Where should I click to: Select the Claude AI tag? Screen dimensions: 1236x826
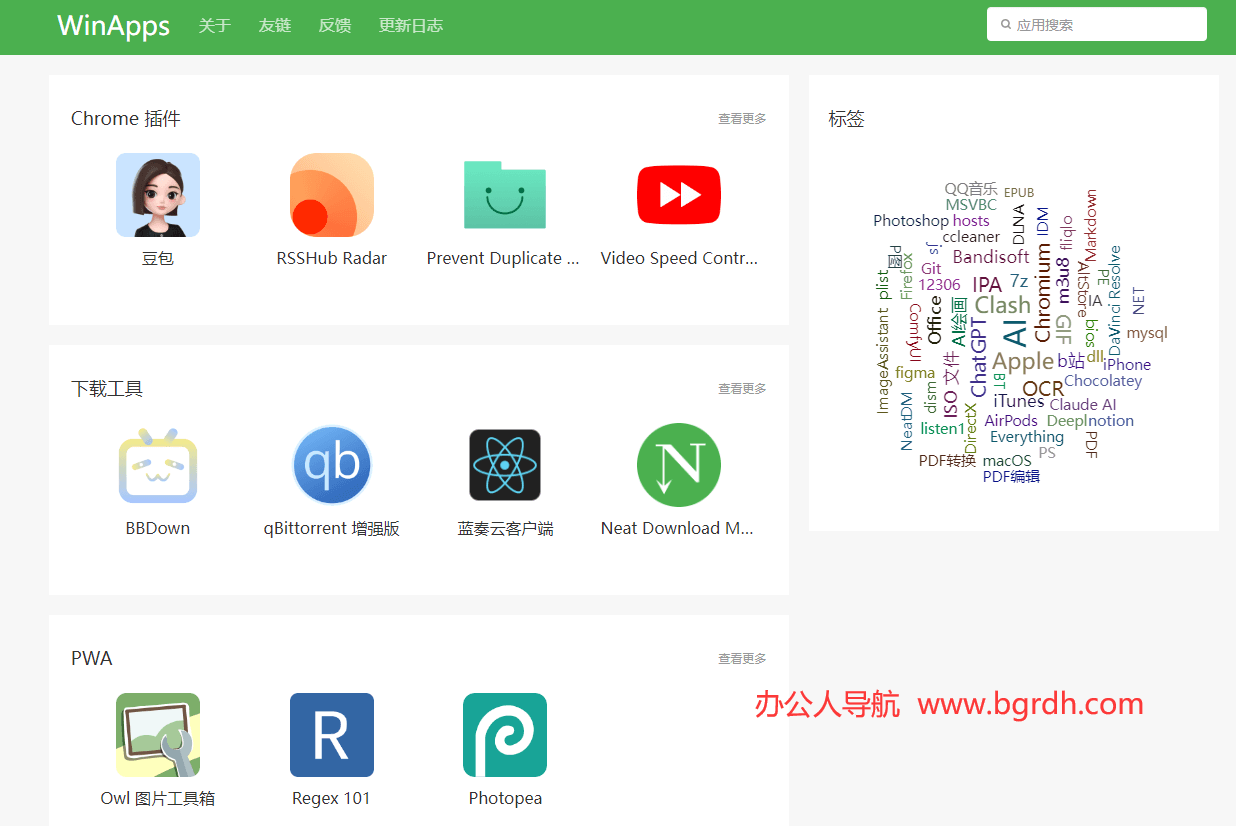pos(1083,405)
